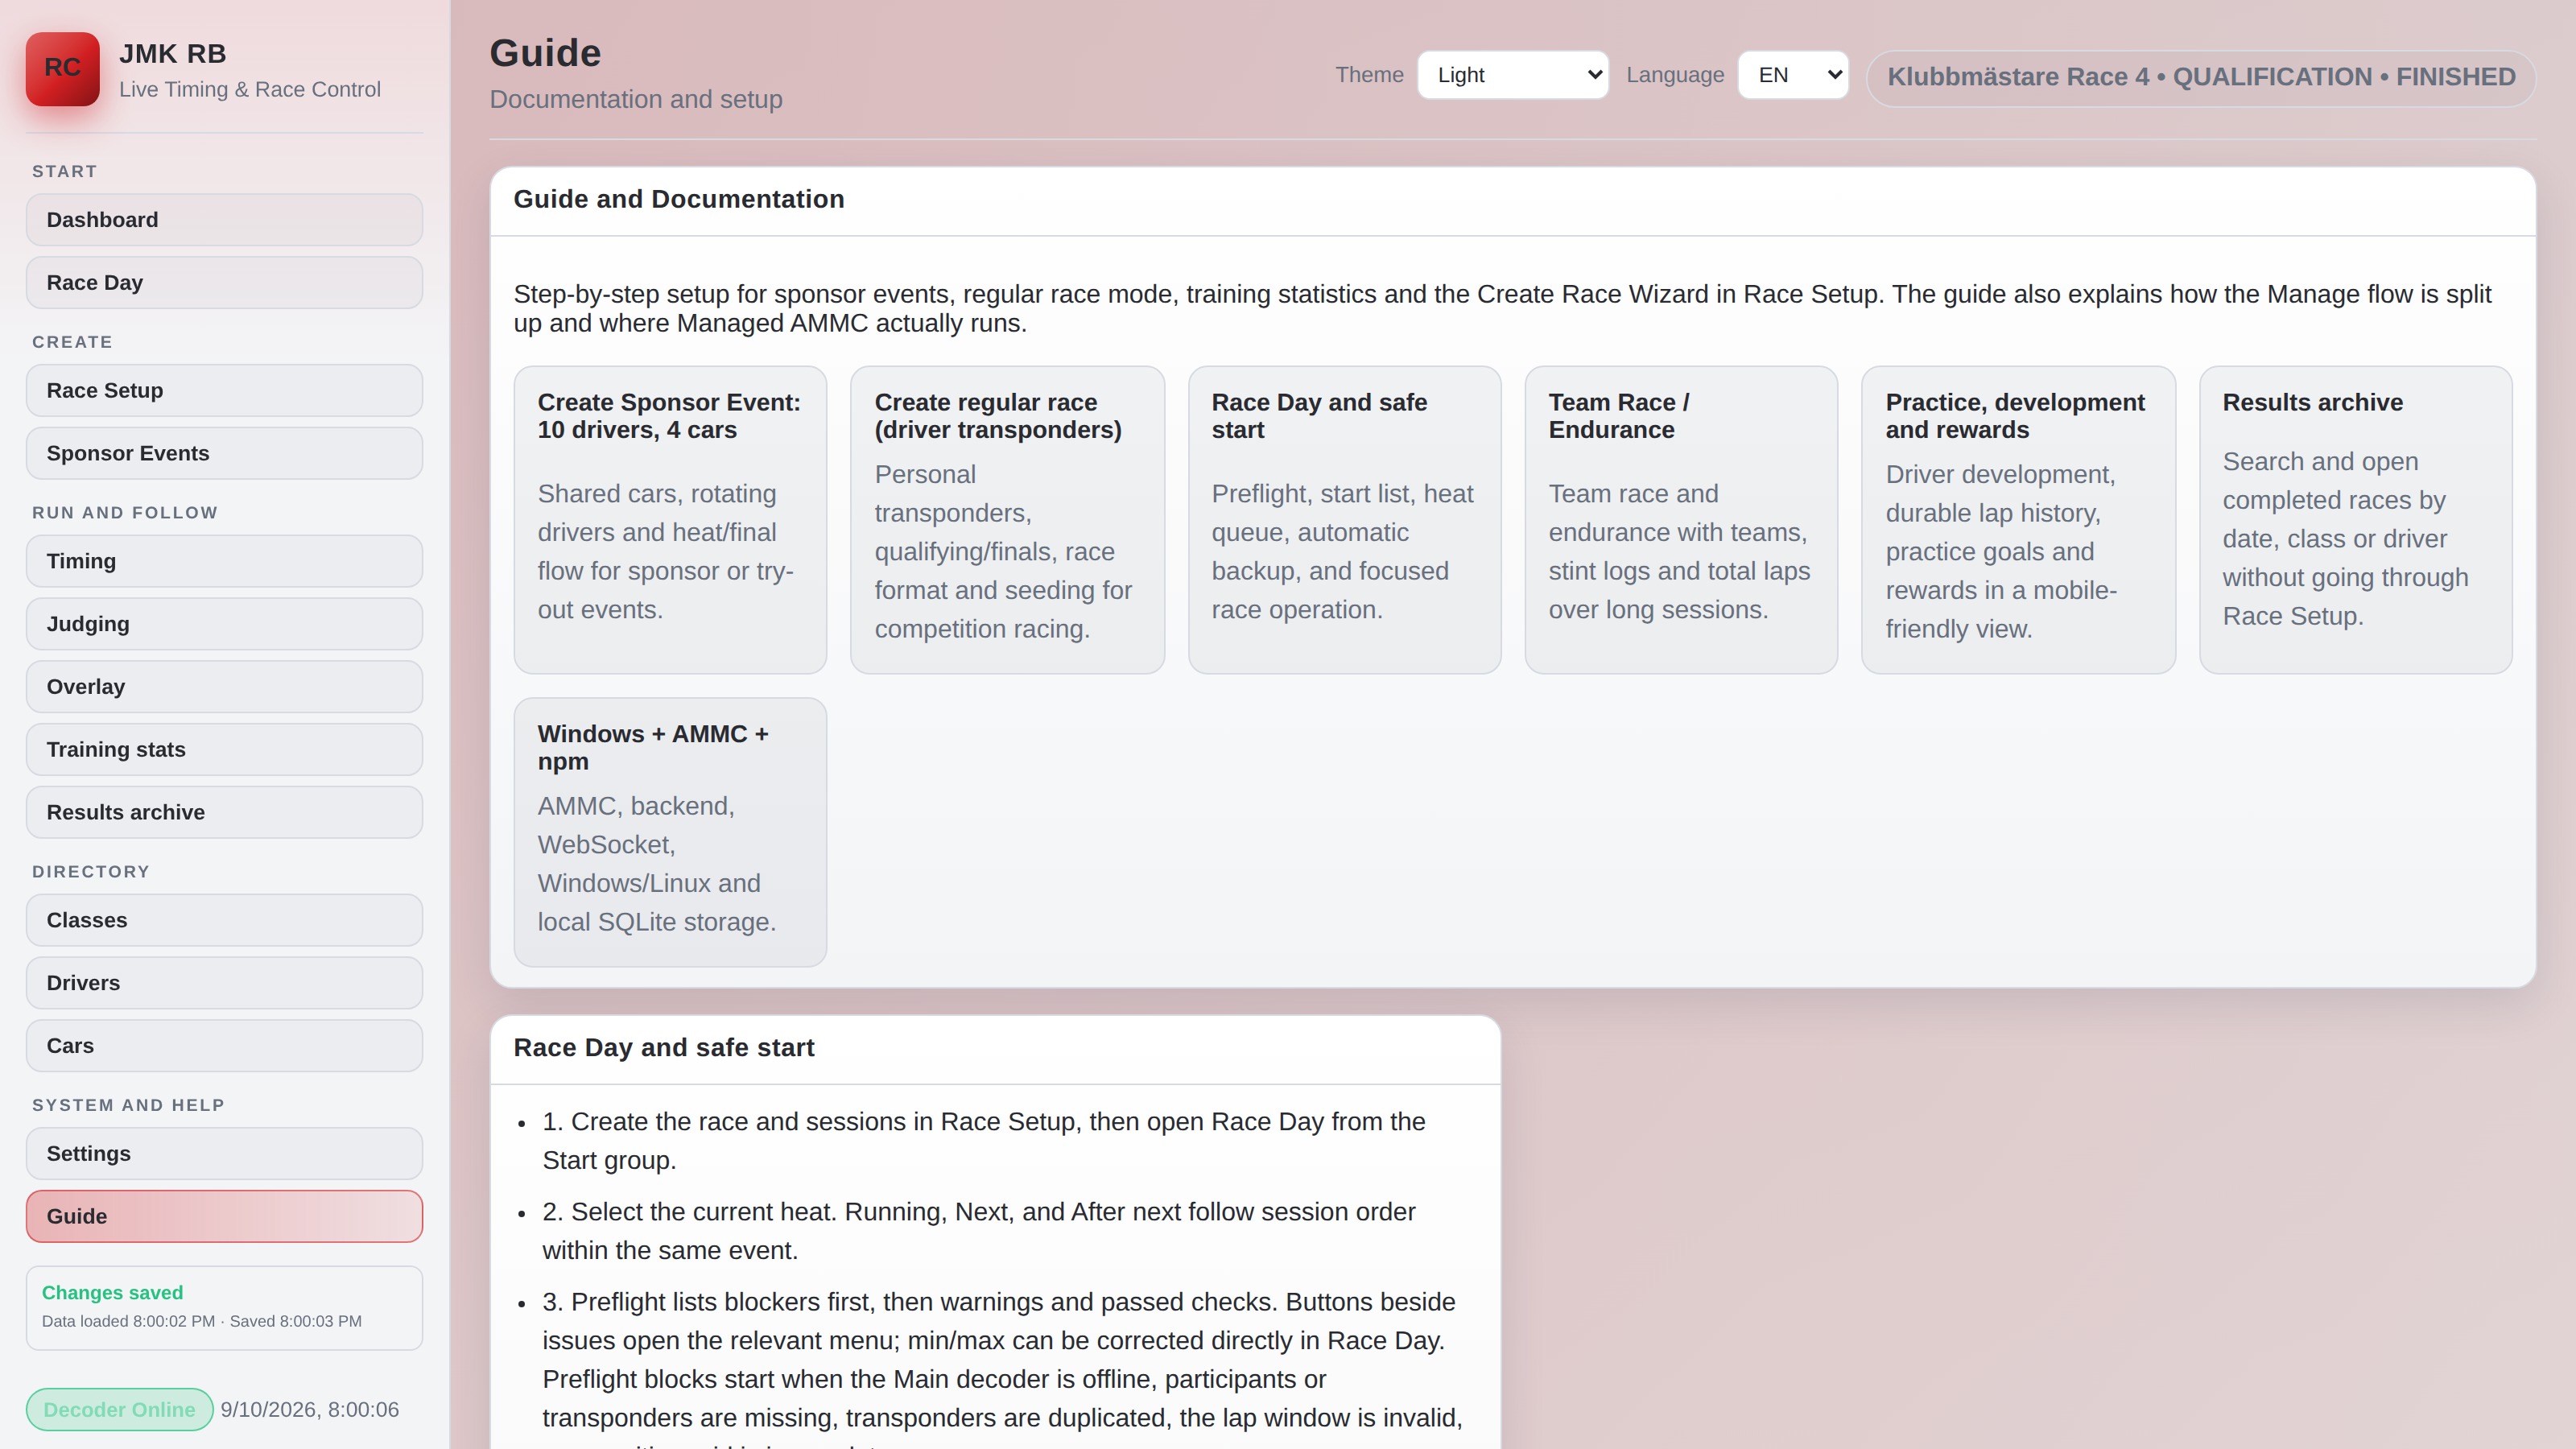This screenshot has width=2576, height=1449.
Task: Click the Decoder Online status badge
Action: (x=119, y=1410)
